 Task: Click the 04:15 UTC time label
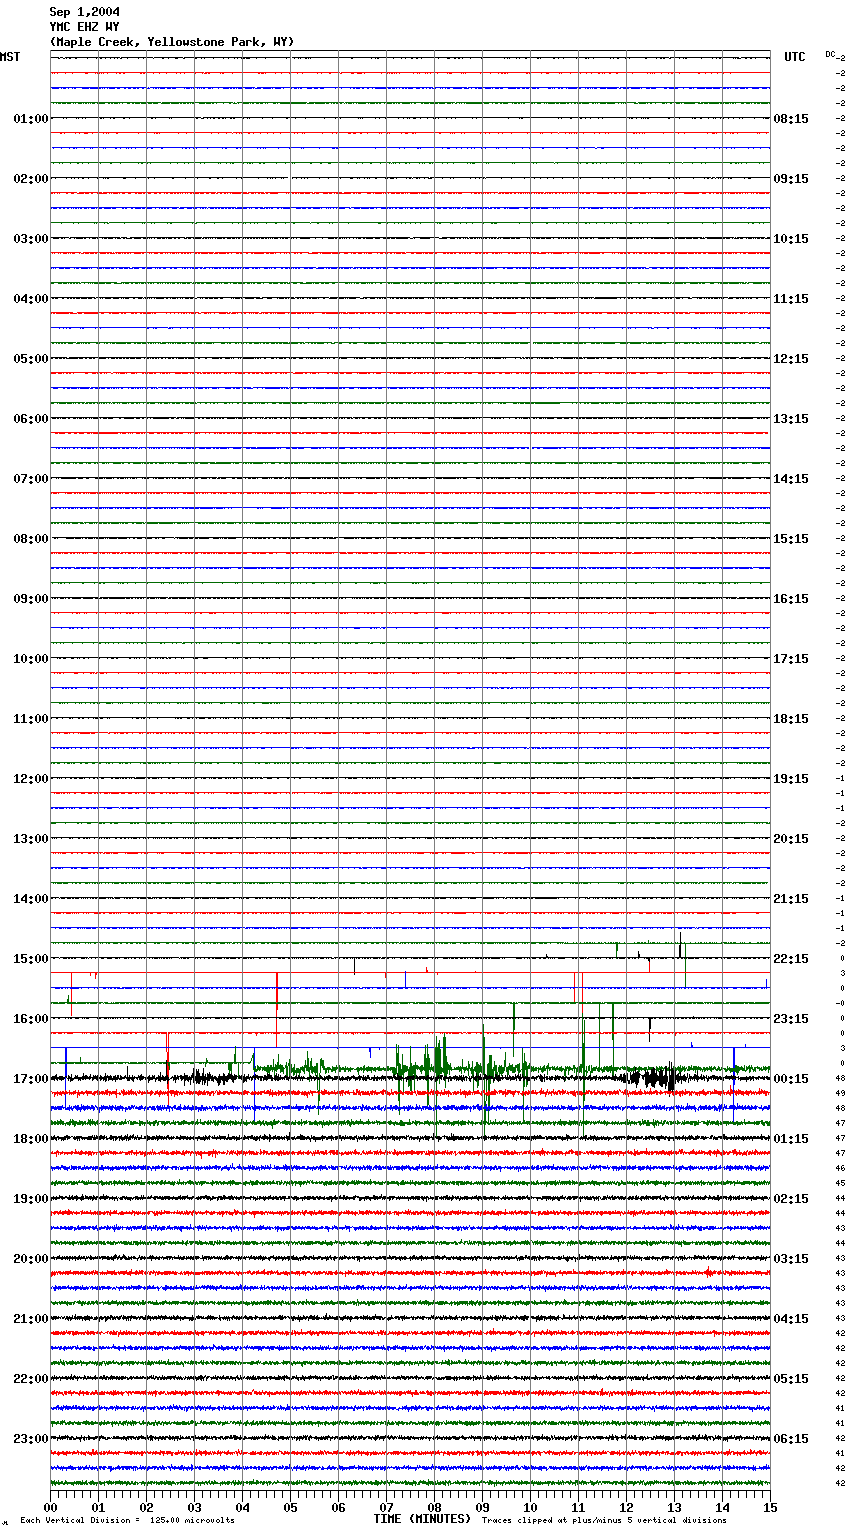tap(791, 1319)
